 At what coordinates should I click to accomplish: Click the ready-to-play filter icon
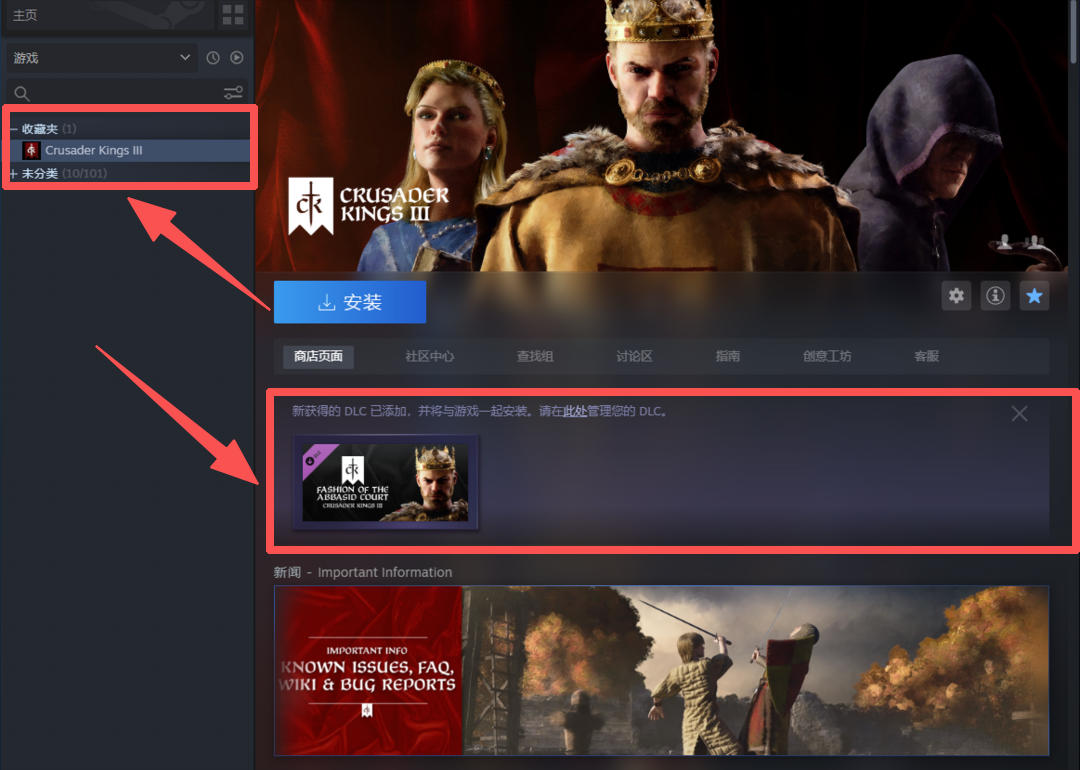click(x=237, y=58)
